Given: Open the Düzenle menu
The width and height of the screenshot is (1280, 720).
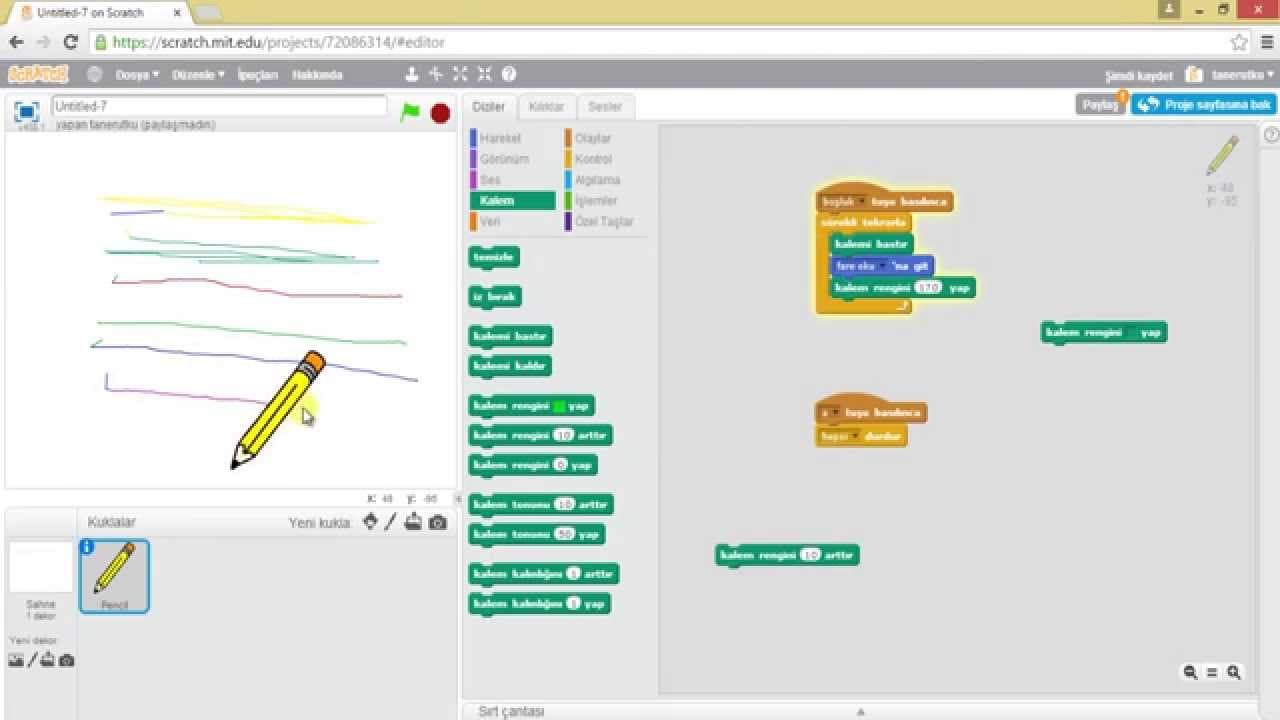Looking at the screenshot, I should [x=198, y=75].
